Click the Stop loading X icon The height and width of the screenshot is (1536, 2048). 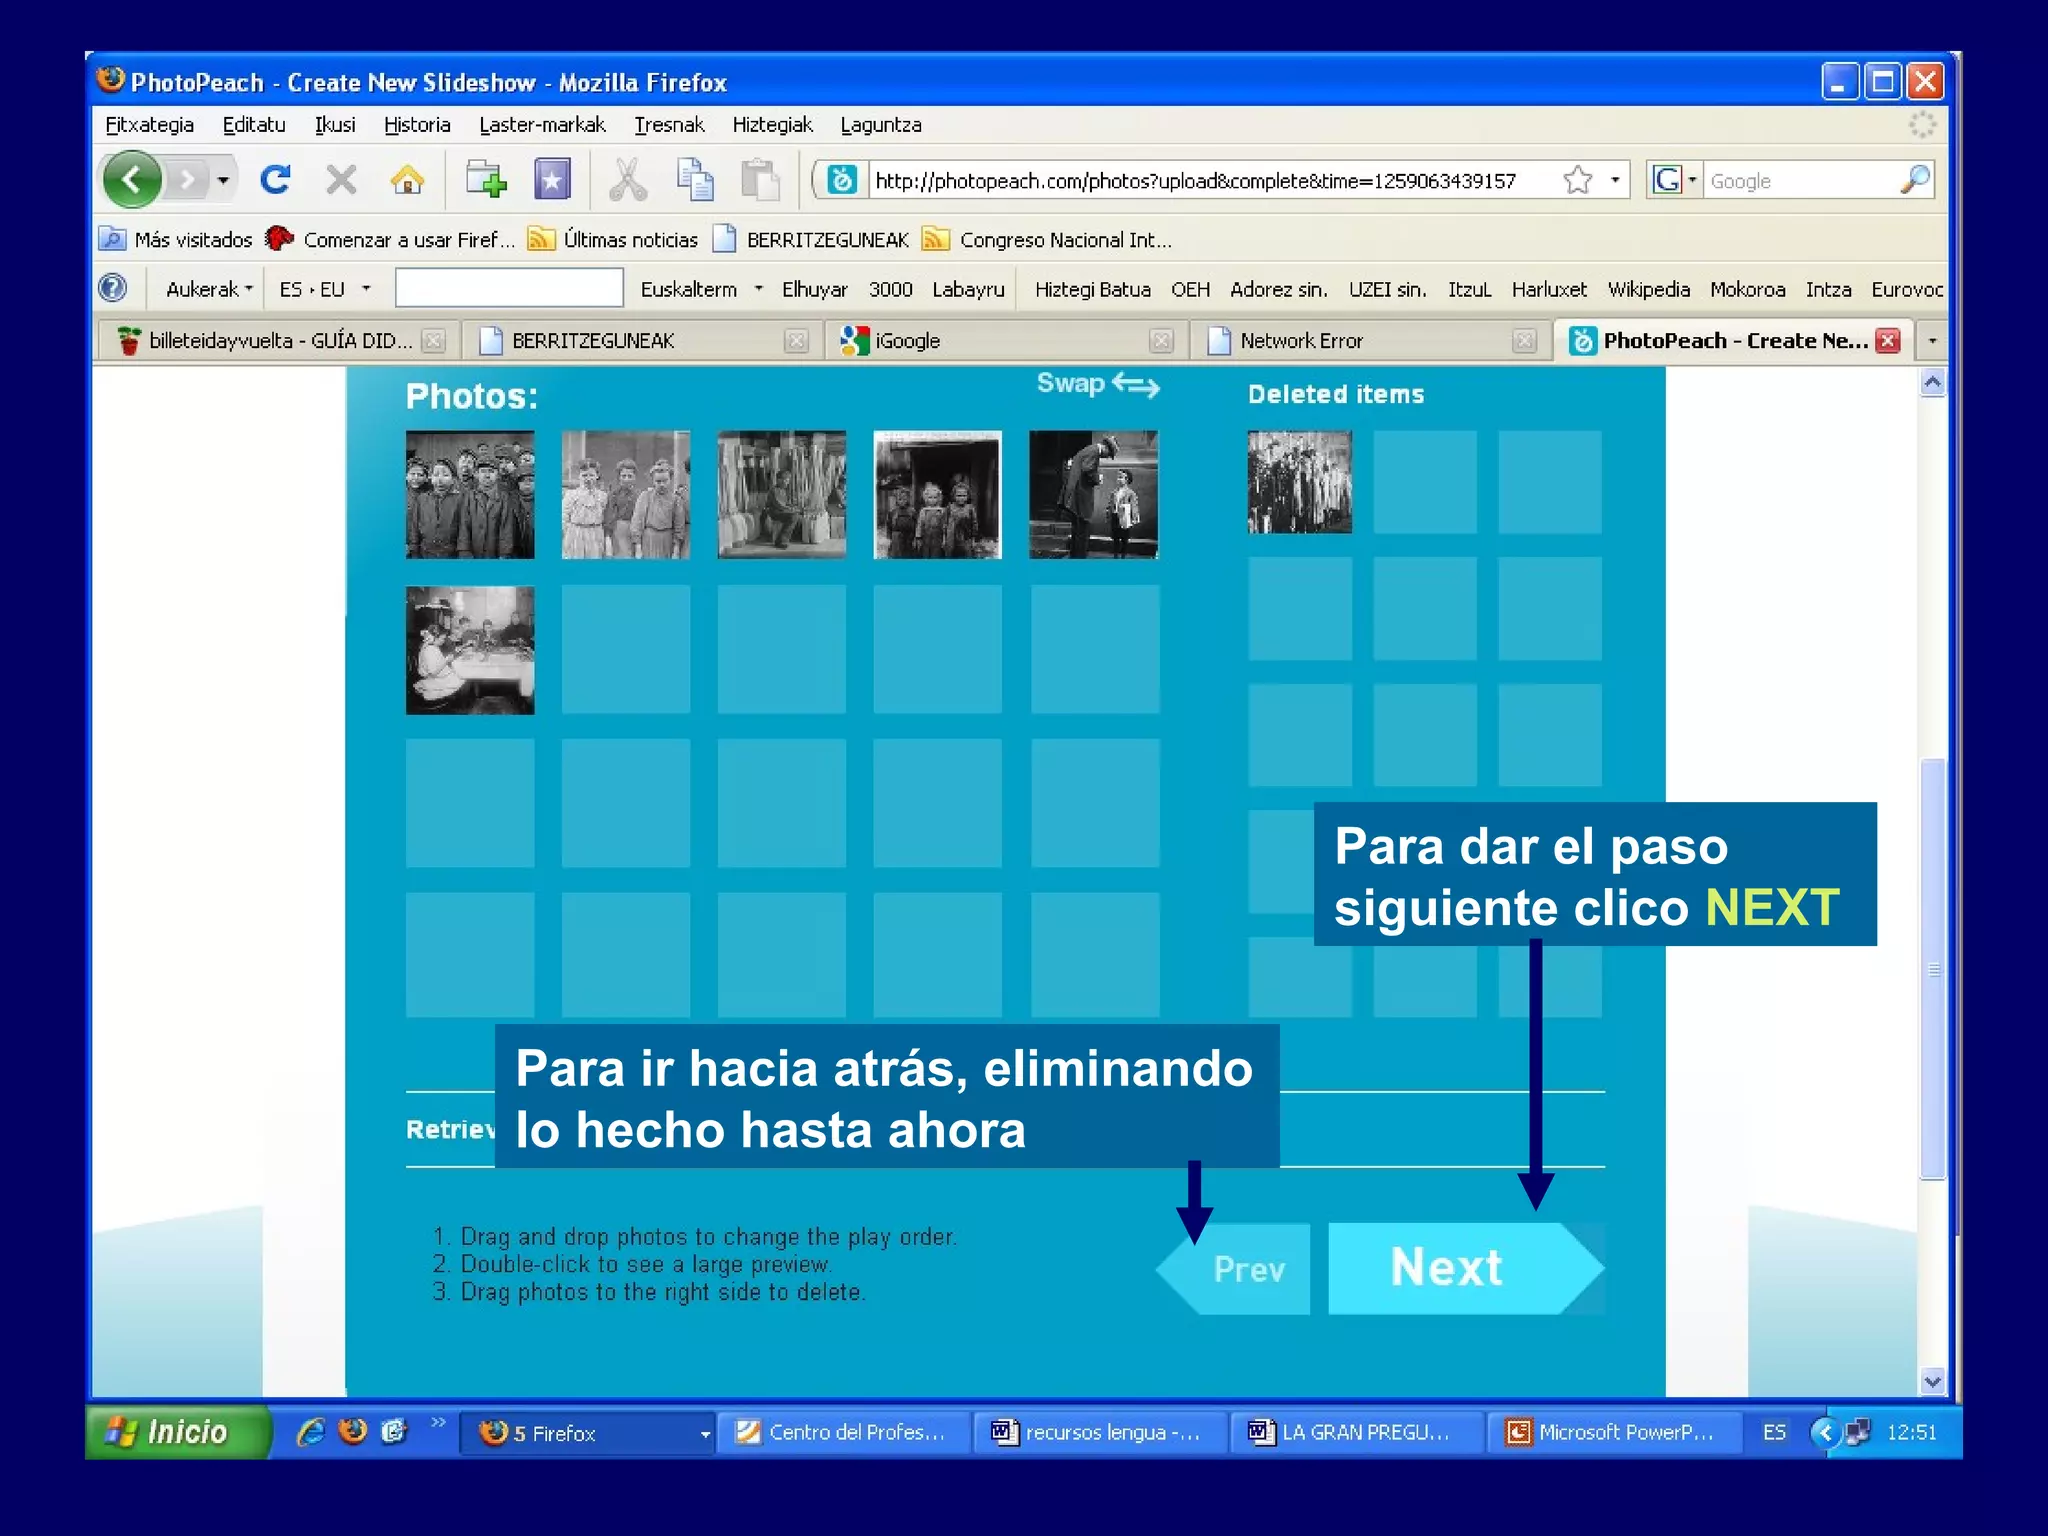pos(341,180)
